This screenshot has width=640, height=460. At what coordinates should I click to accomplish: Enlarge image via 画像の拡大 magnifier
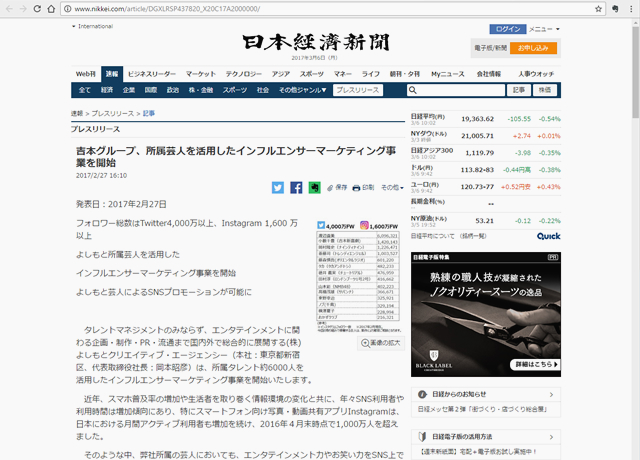(380, 342)
